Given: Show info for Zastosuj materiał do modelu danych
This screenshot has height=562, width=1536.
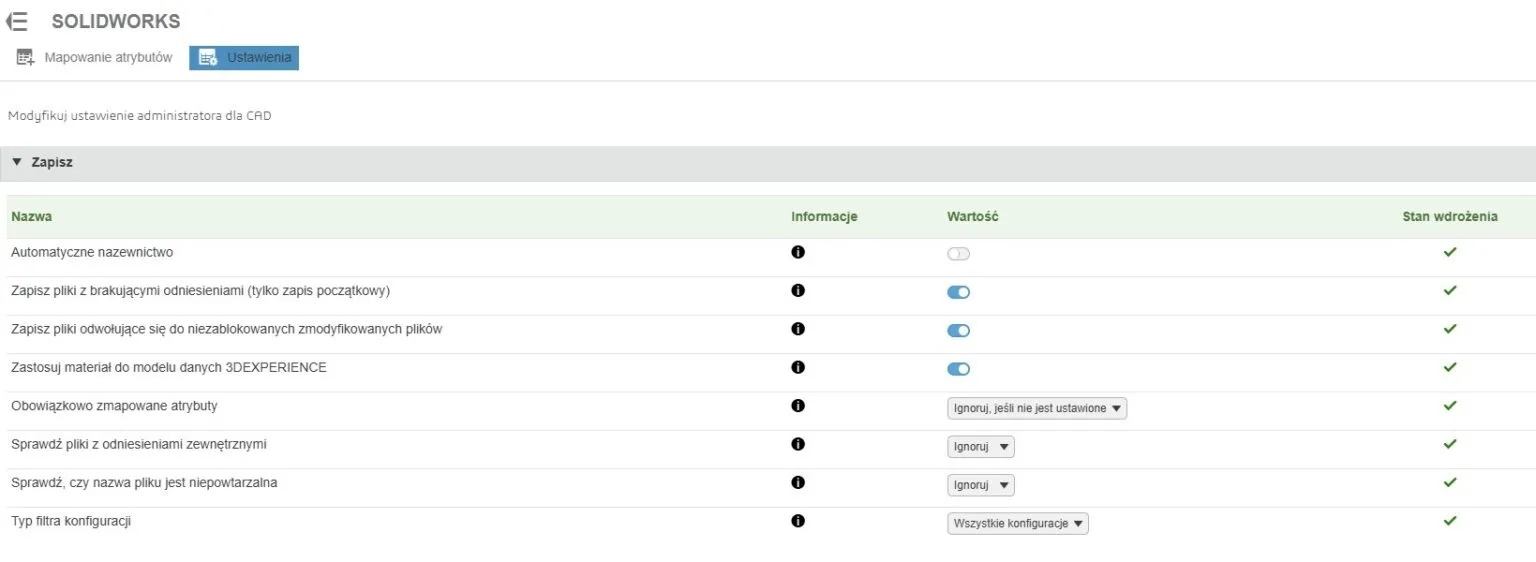Looking at the screenshot, I should tap(798, 367).
